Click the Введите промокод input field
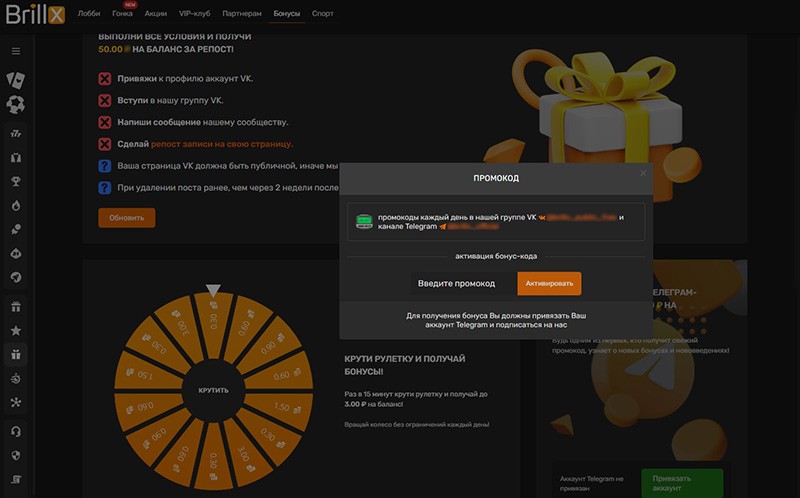Image resolution: width=800 pixels, height=498 pixels. pos(456,284)
